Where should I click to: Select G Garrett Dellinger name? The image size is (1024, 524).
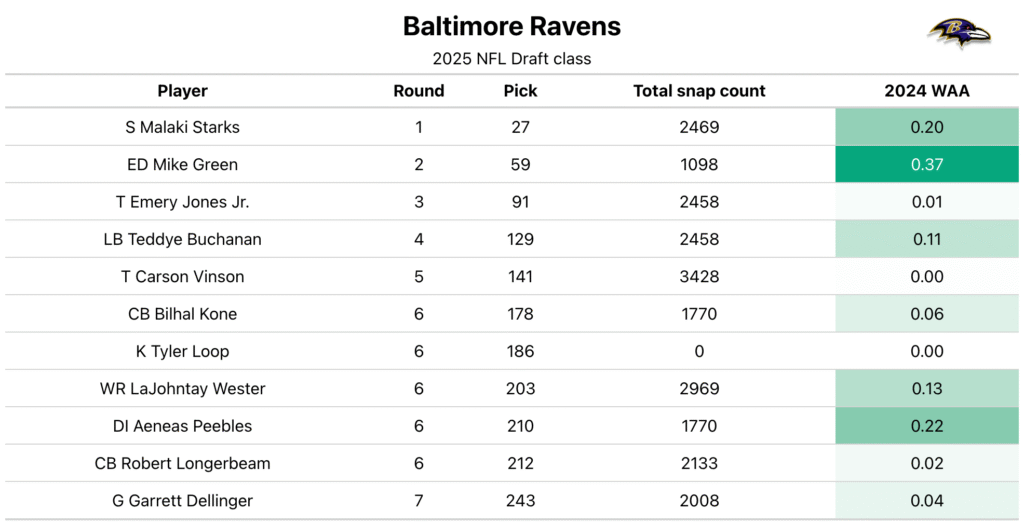click(182, 500)
